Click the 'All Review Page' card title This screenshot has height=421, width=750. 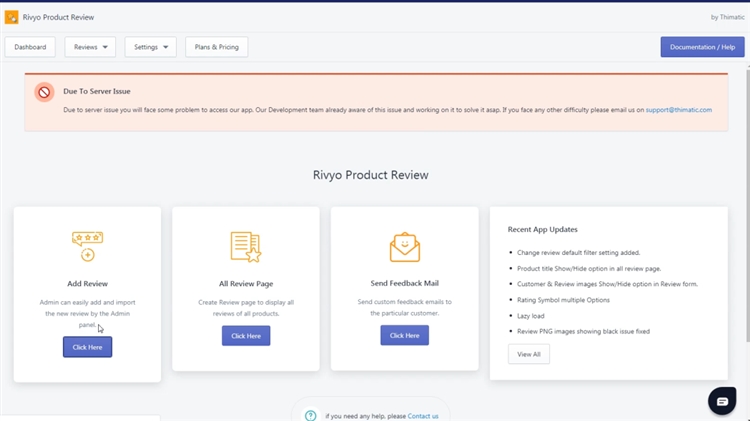point(246,283)
